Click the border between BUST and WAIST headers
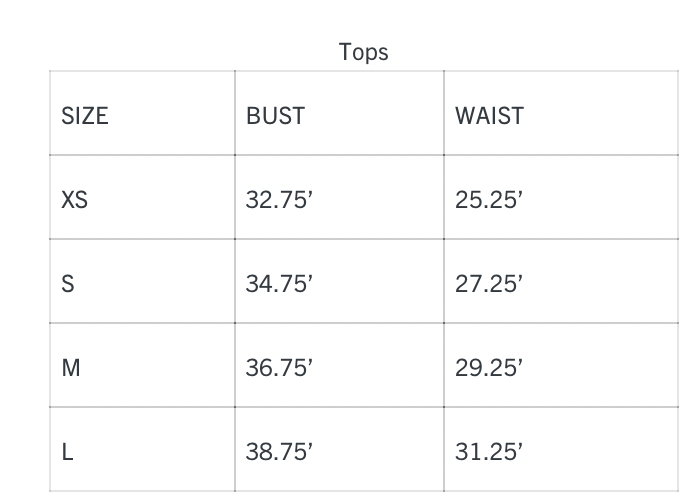 click(x=444, y=116)
